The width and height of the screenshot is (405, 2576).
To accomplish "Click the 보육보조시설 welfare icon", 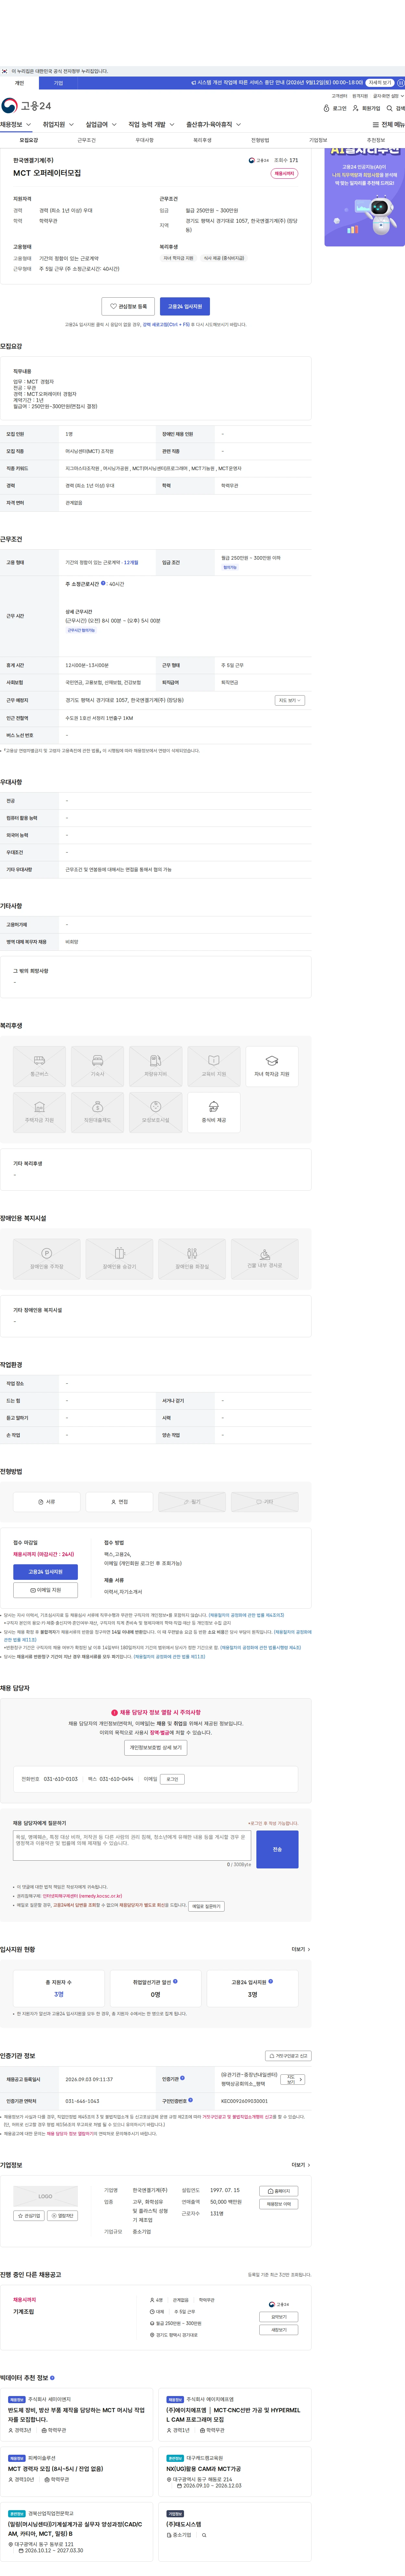I will 156,1112.
